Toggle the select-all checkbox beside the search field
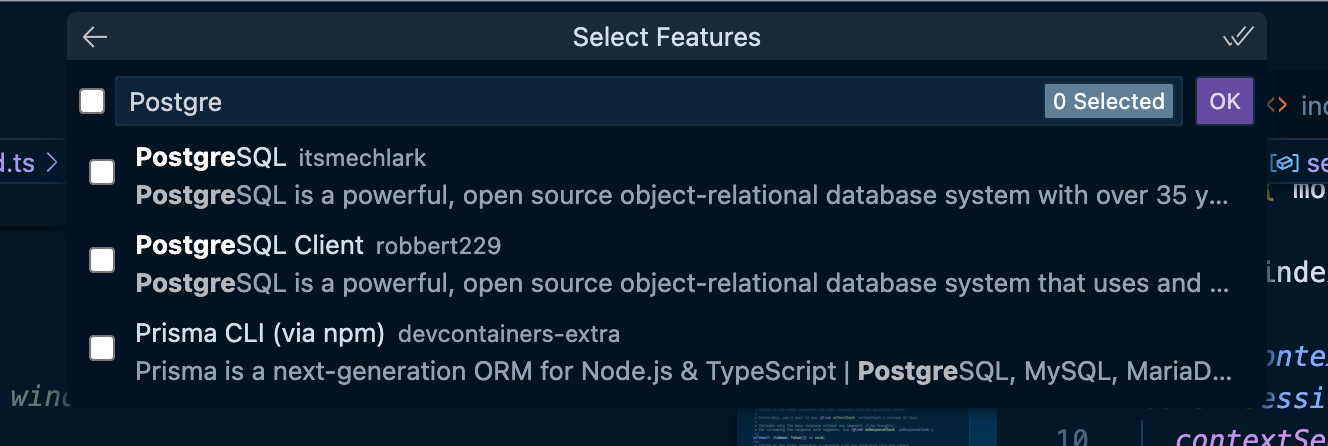This screenshot has width=1328, height=446. (92, 101)
